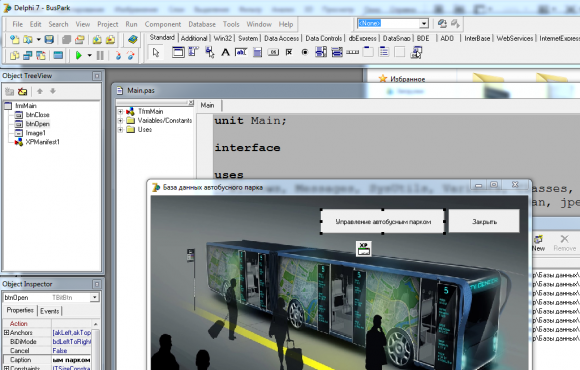Open the component selector dropdown in Object Inspector

point(95,297)
